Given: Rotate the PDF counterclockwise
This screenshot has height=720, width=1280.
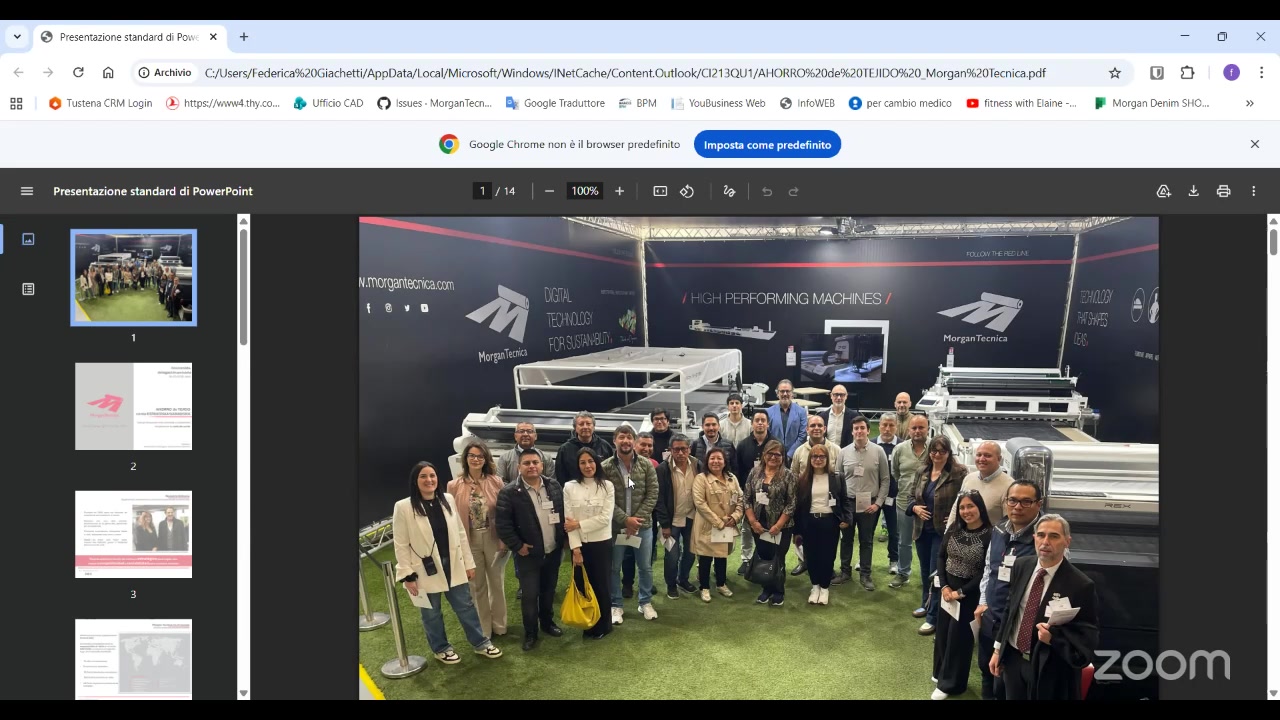Looking at the screenshot, I should click(687, 191).
